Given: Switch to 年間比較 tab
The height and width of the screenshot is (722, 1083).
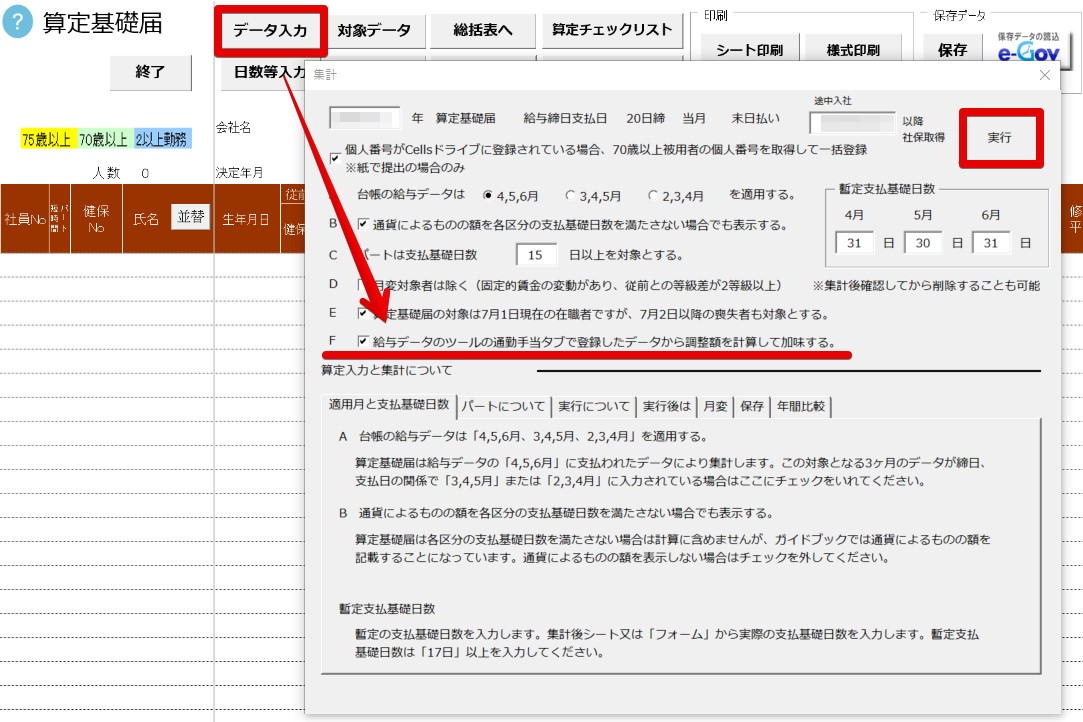Looking at the screenshot, I should (x=801, y=406).
